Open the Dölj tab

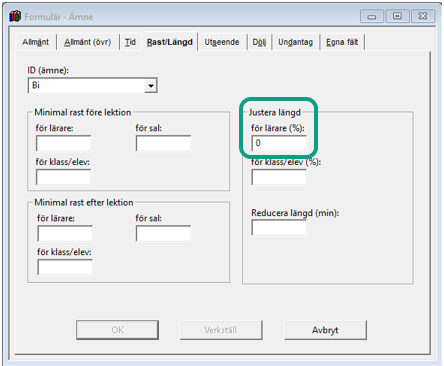click(259, 42)
